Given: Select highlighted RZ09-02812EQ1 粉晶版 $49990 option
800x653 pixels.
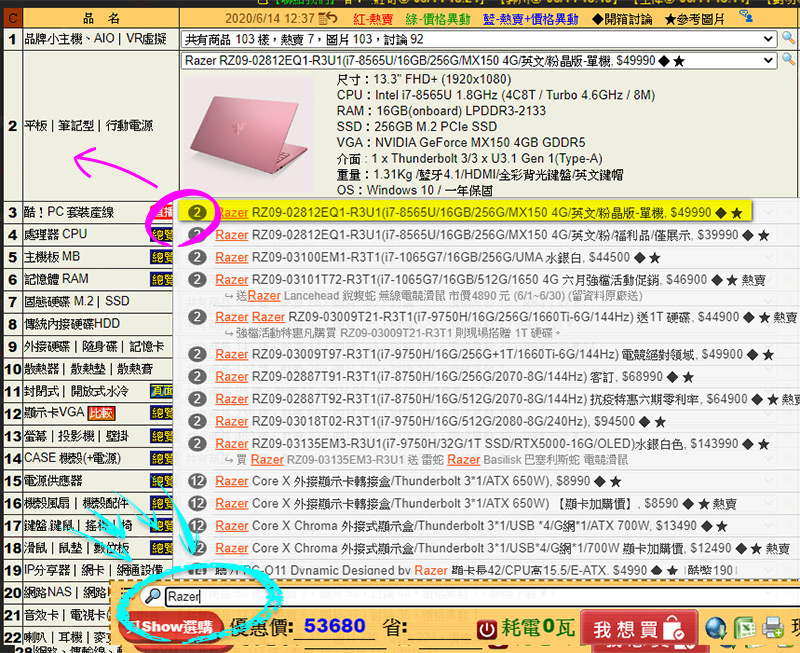Looking at the screenshot, I should (x=465, y=212).
